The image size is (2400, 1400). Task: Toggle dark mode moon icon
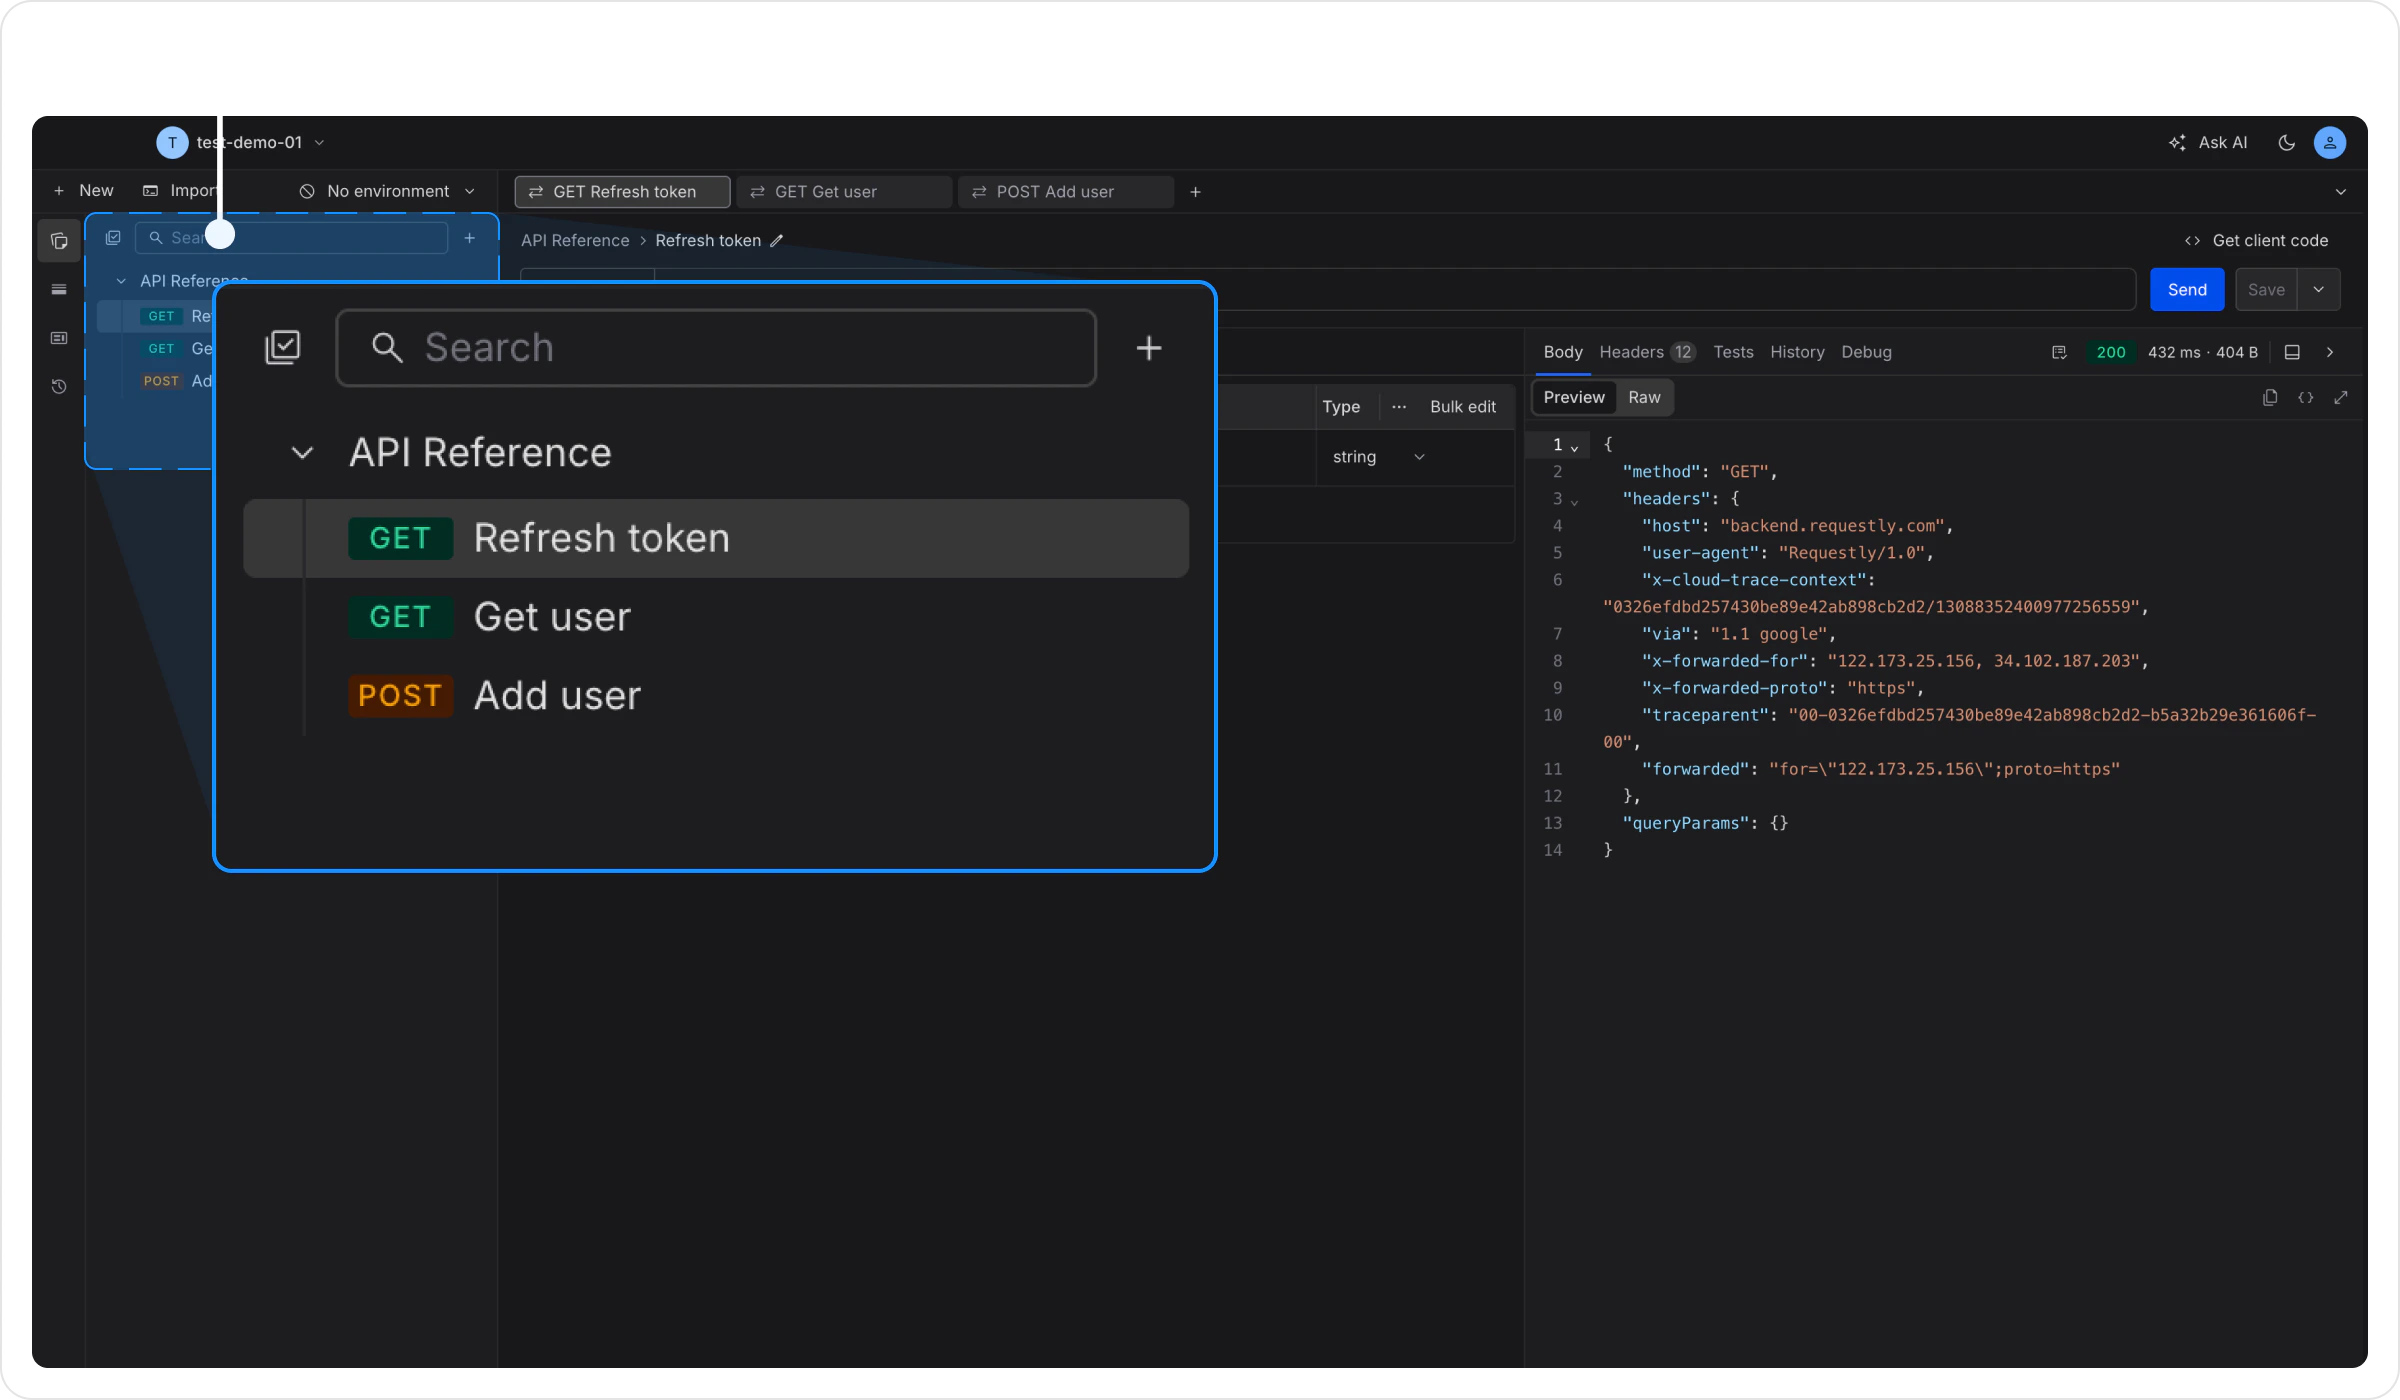(x=2286, y=143)
